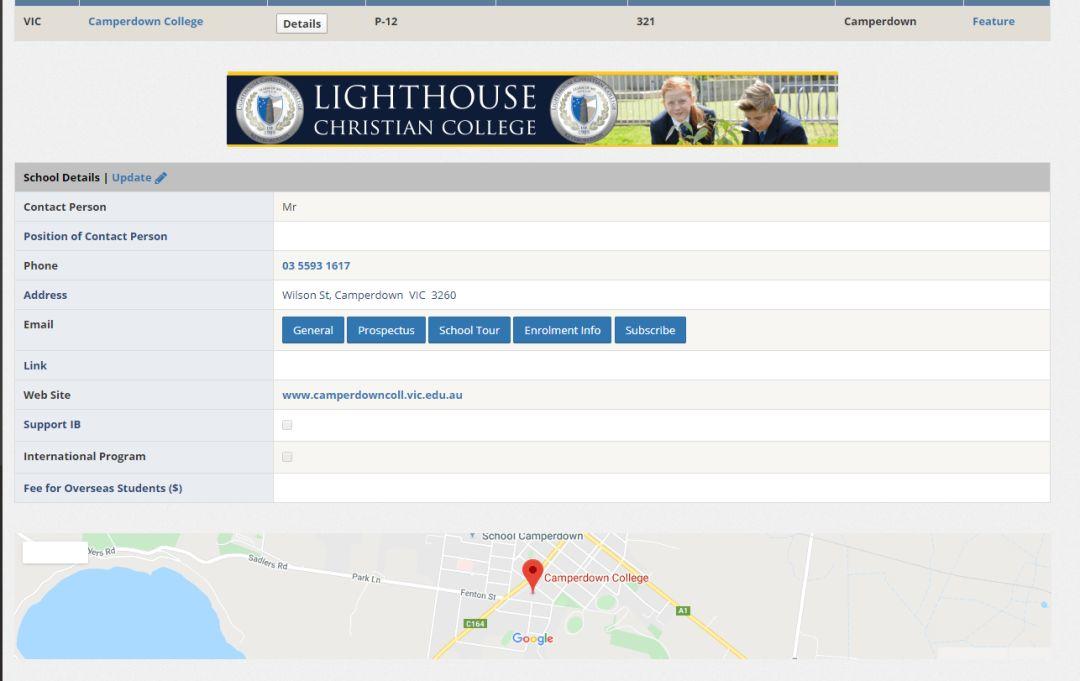Click the Fee for Overseas Students label
This screenshot has height=681, width=1080.
(103, 488)
